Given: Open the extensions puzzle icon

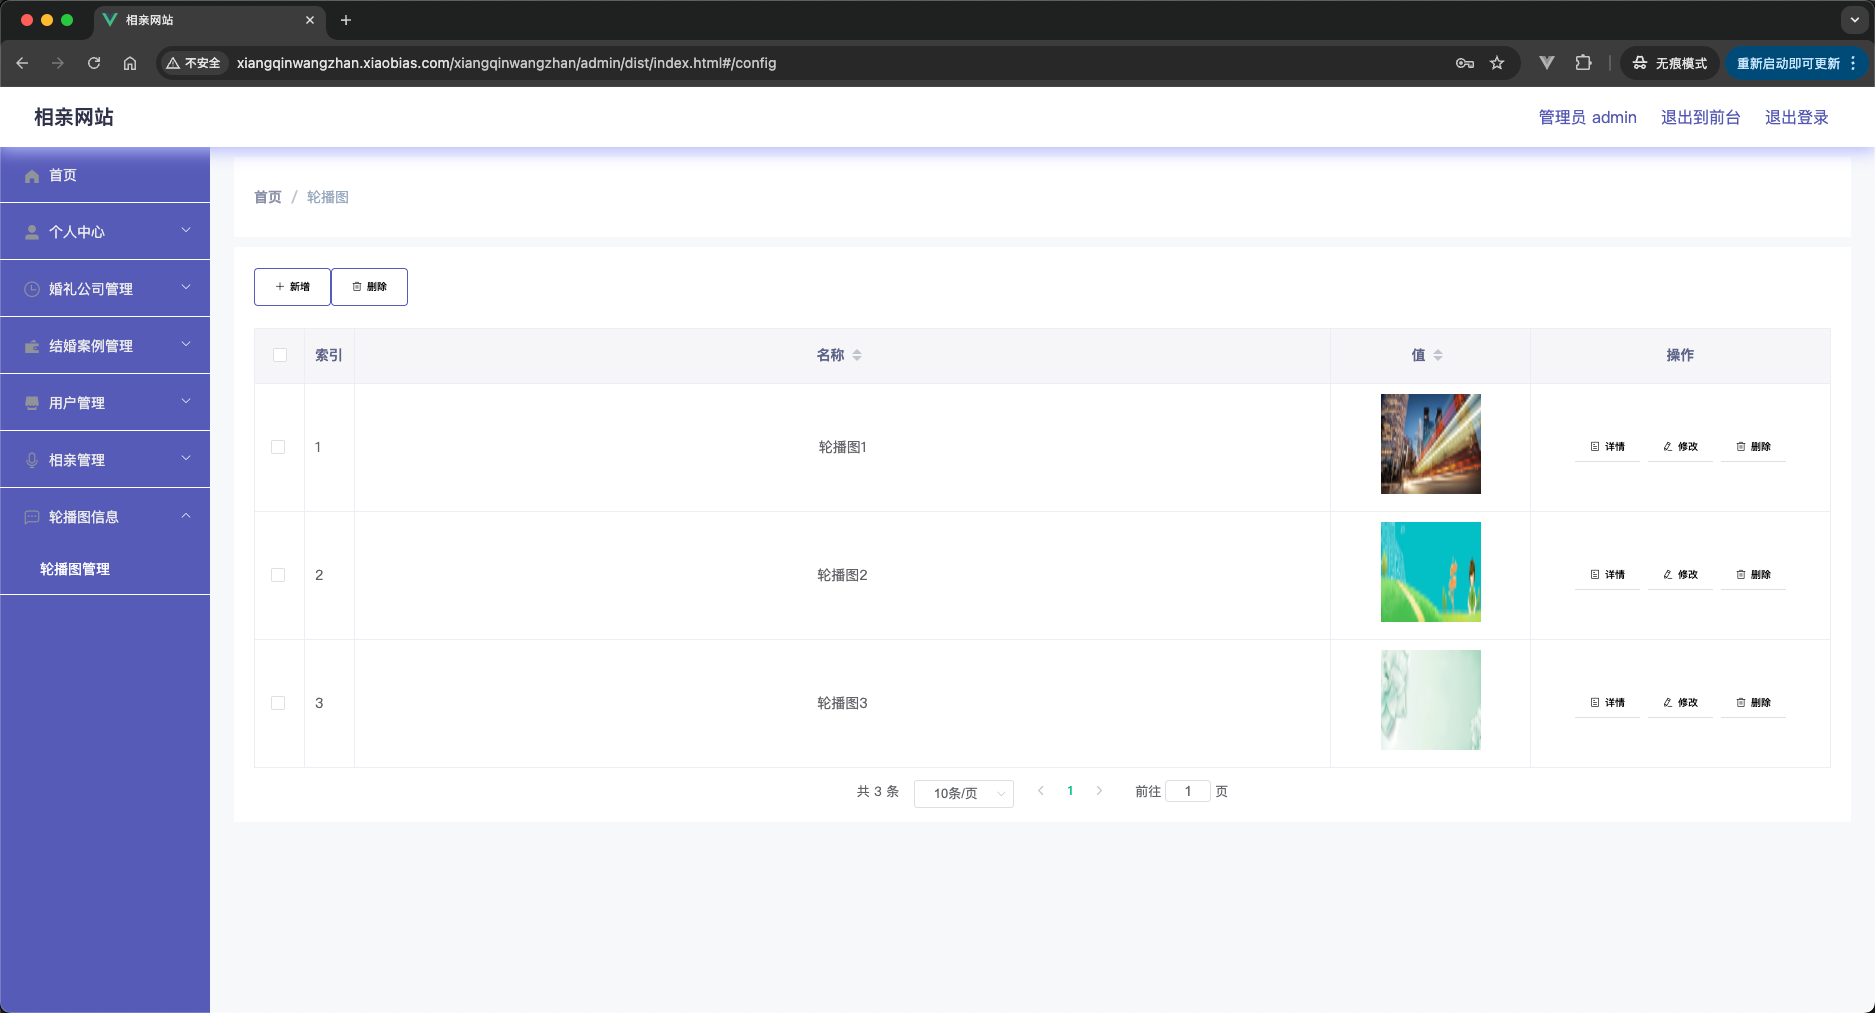Looking at the screenshot, I should 1583,63.
